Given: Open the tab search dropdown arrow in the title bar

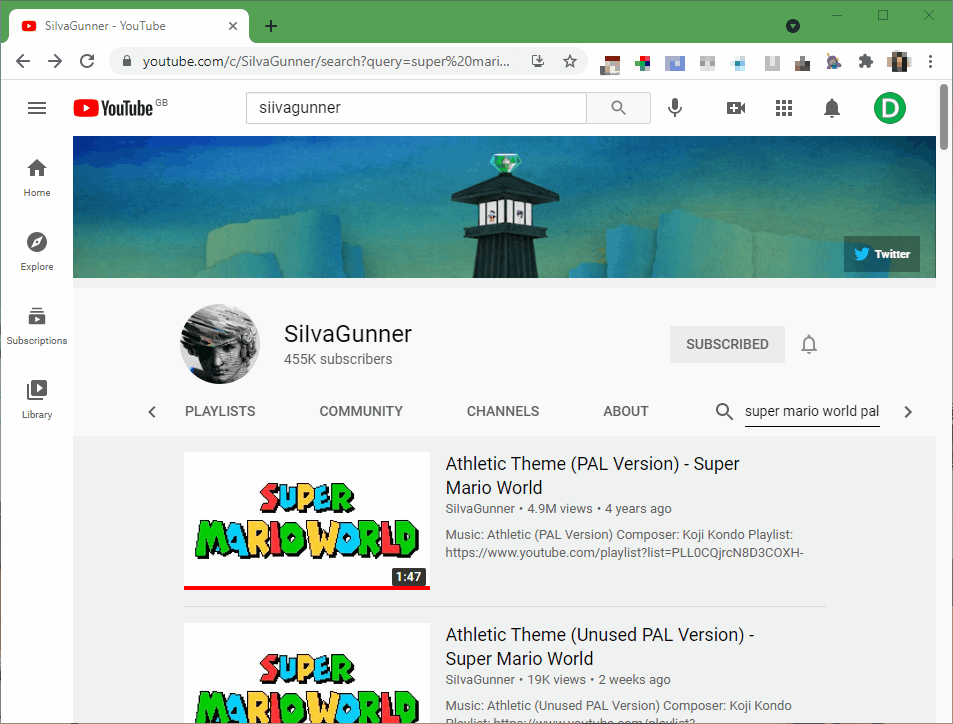Looking at the screenshot, I should point(793,26).
